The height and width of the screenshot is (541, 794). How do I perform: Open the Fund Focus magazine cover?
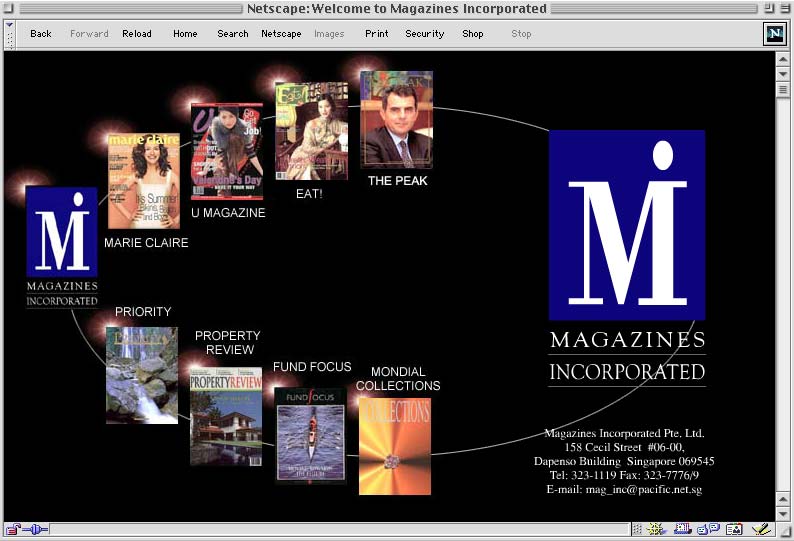(x=310, y=436)
